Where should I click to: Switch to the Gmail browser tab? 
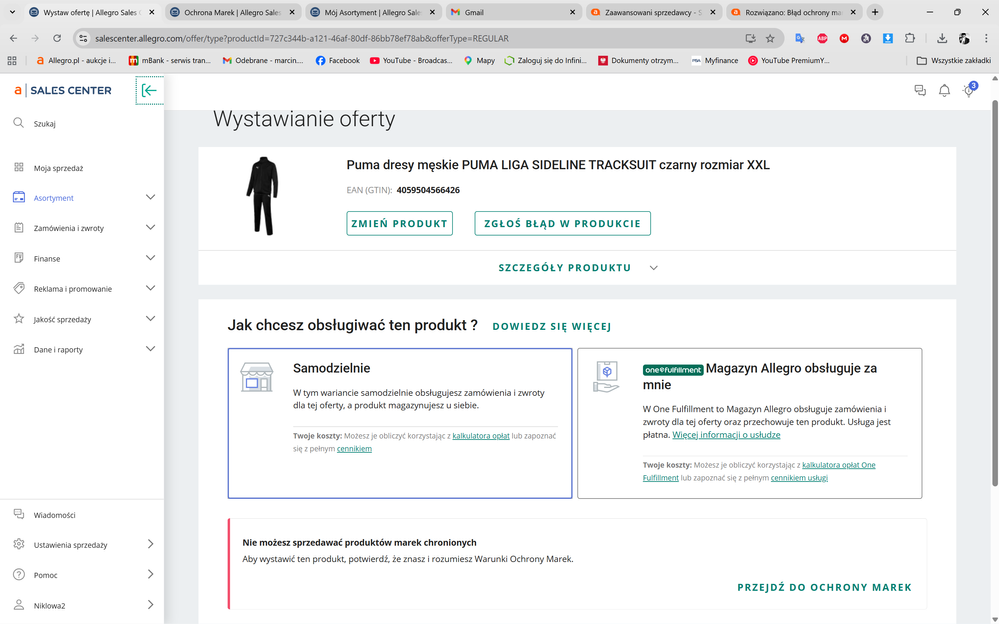[x=513, y=12]
